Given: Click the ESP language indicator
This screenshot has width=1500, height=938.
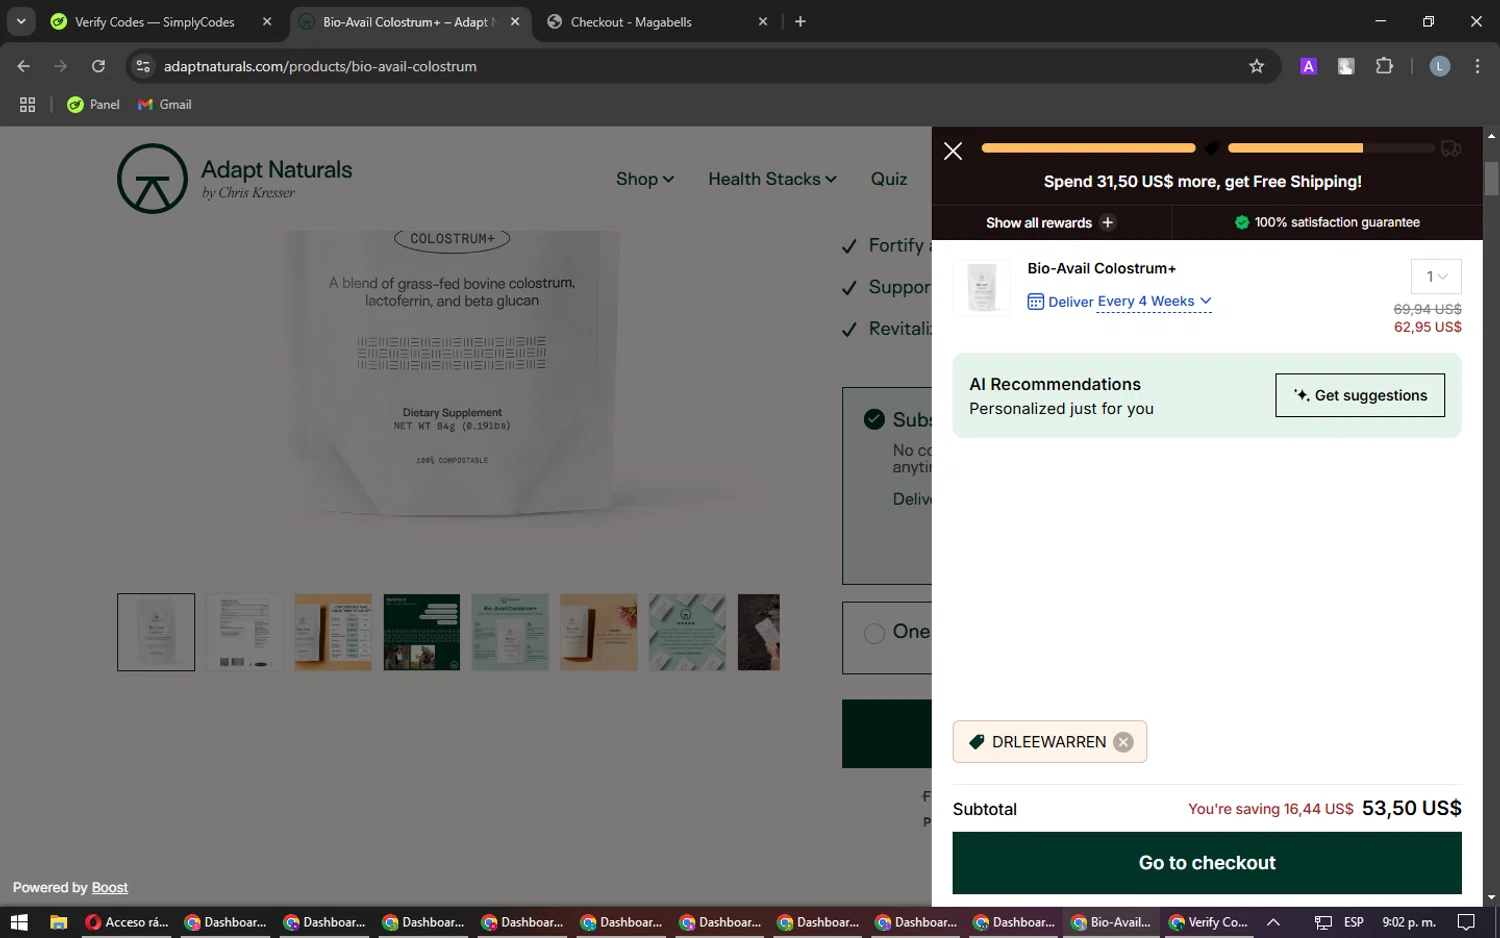Looking at the screenshot, I should coord(1354,922).
